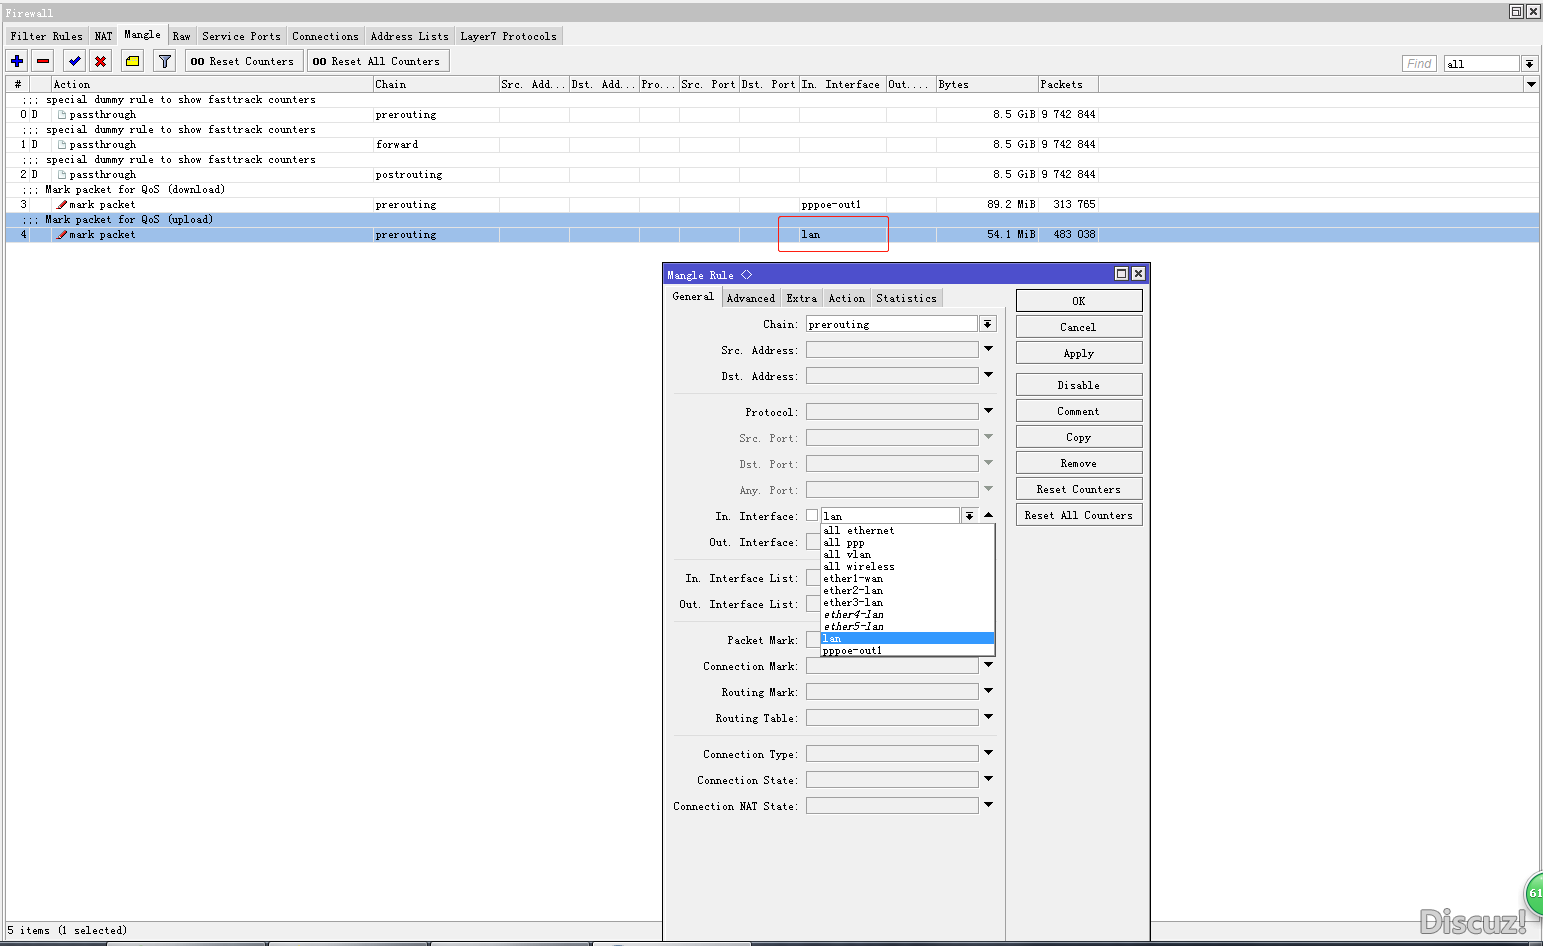Switch to Extra tab in Mangle Rule
The height and width of the screenshot is (946, 1543).
point(801,298)
